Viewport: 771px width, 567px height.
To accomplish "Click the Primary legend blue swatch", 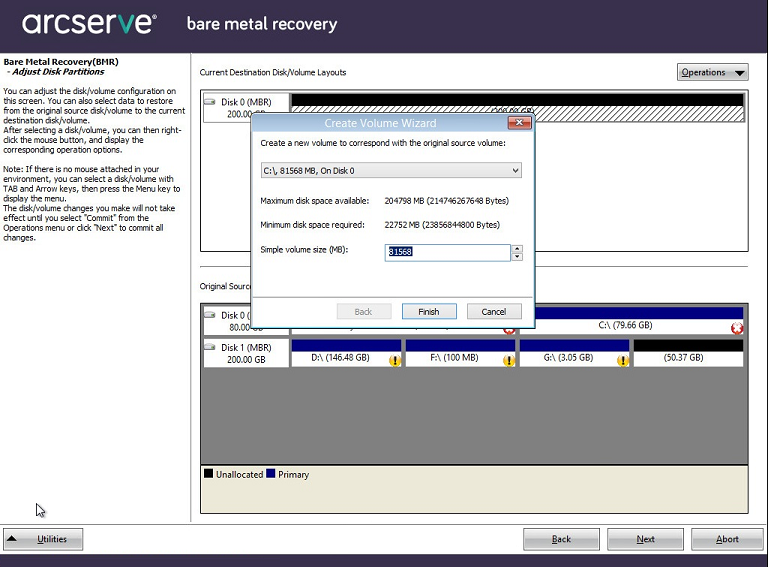I will click(x=270, y=474).
